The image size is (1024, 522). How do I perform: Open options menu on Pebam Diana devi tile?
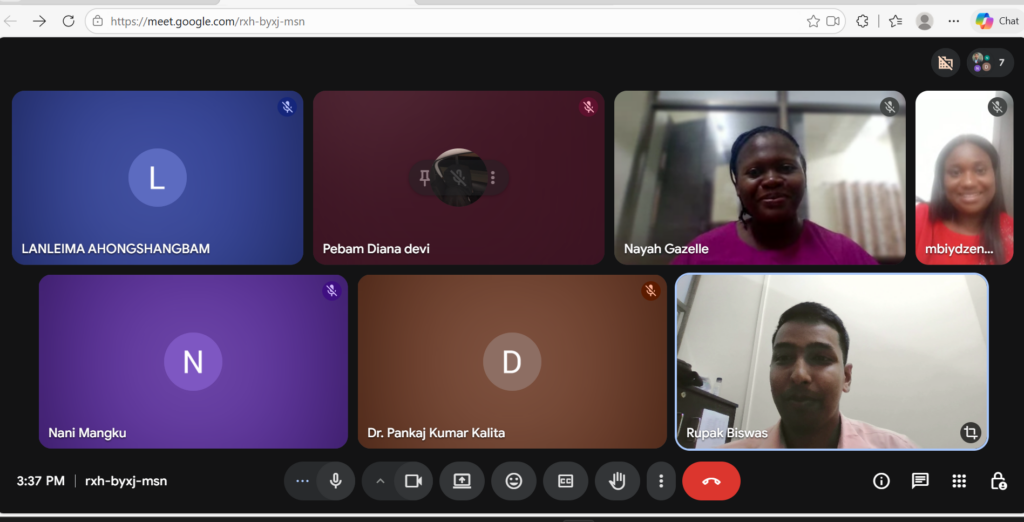(x=492, y=178)
